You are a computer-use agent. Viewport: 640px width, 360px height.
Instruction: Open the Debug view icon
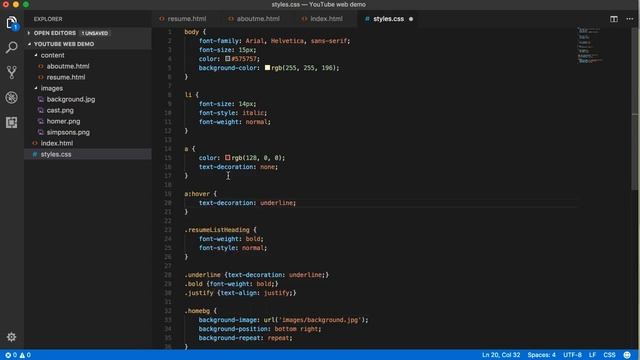[11, 97]
